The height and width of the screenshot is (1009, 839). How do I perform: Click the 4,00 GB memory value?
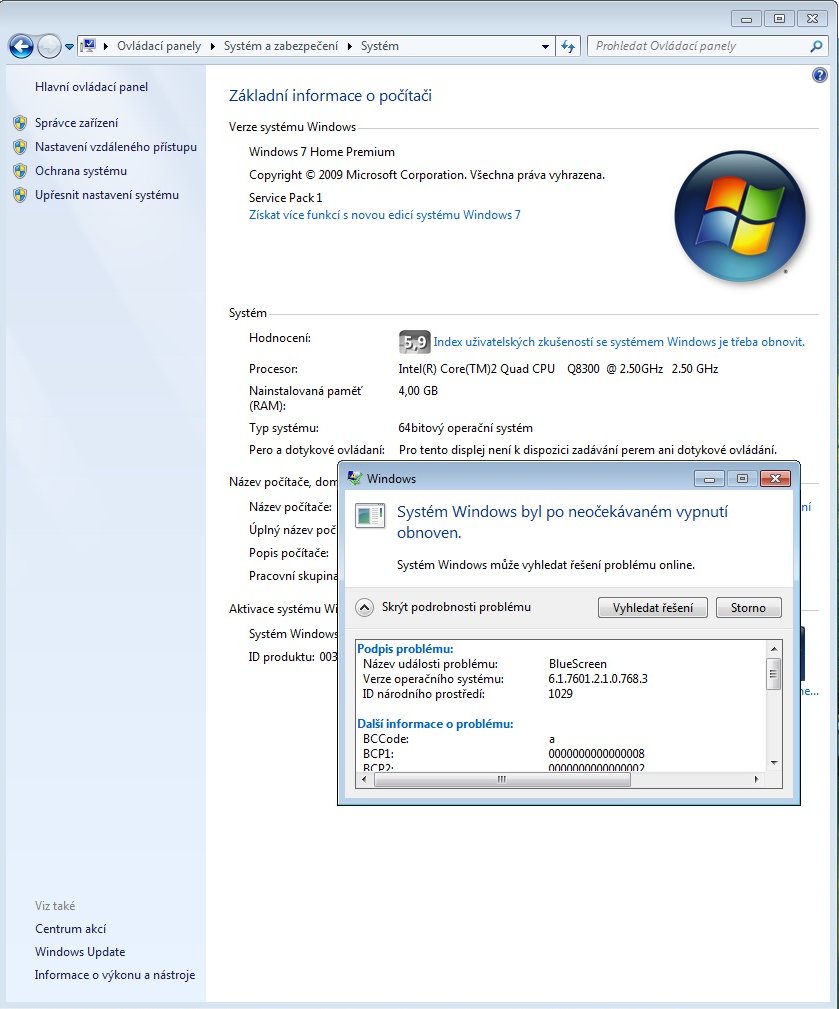pos(418,391)
